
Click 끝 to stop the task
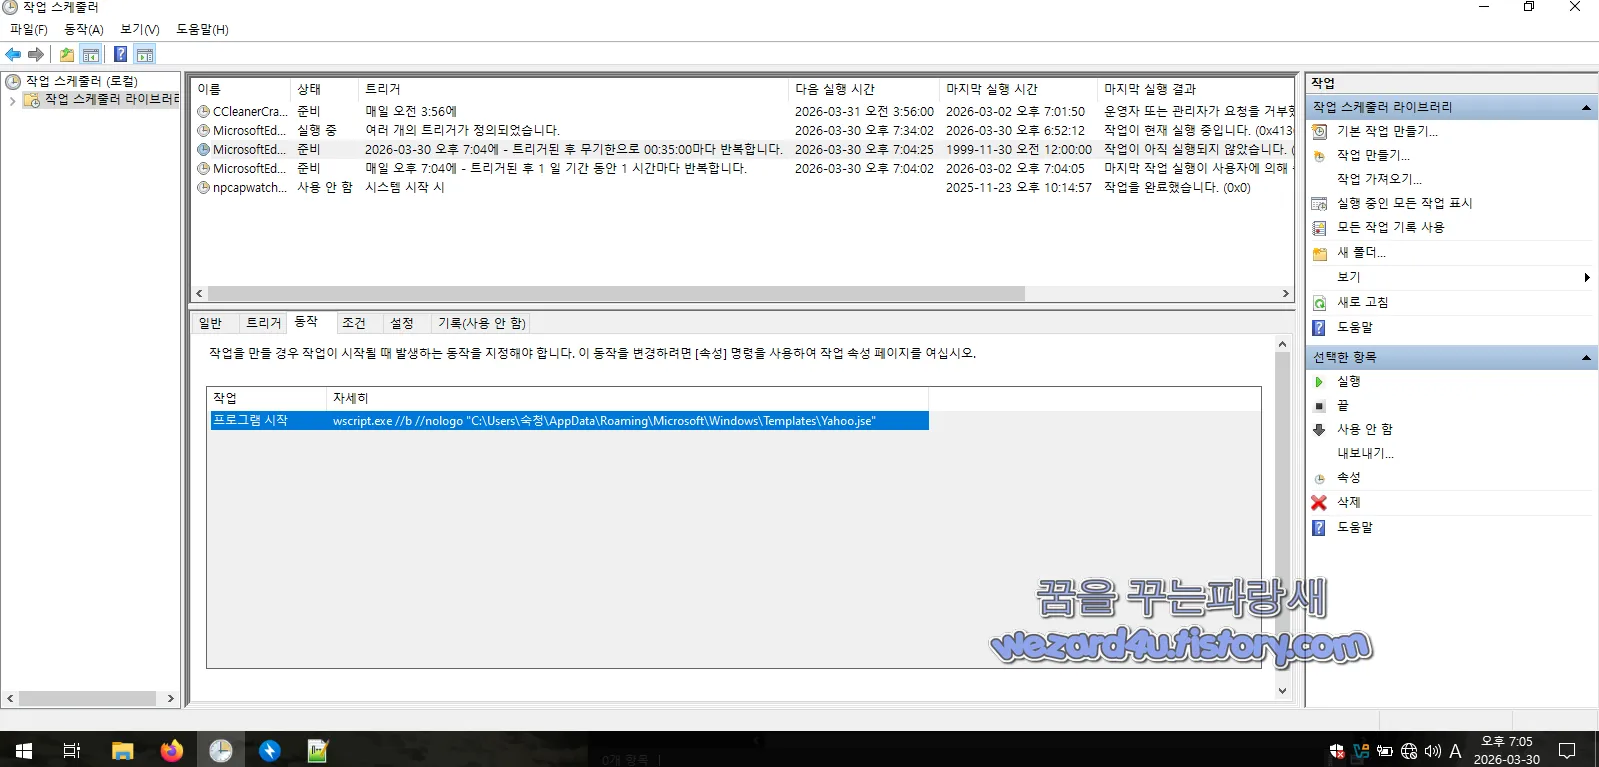(x=1343, y=405)
